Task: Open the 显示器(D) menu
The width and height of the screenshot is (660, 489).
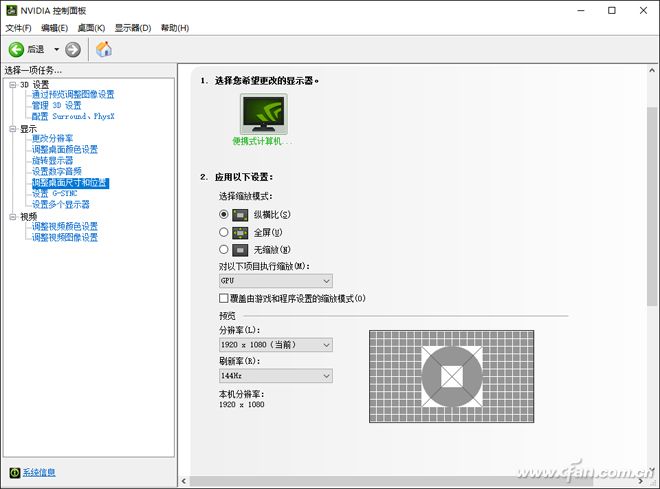Action: [x=133, y=28]
